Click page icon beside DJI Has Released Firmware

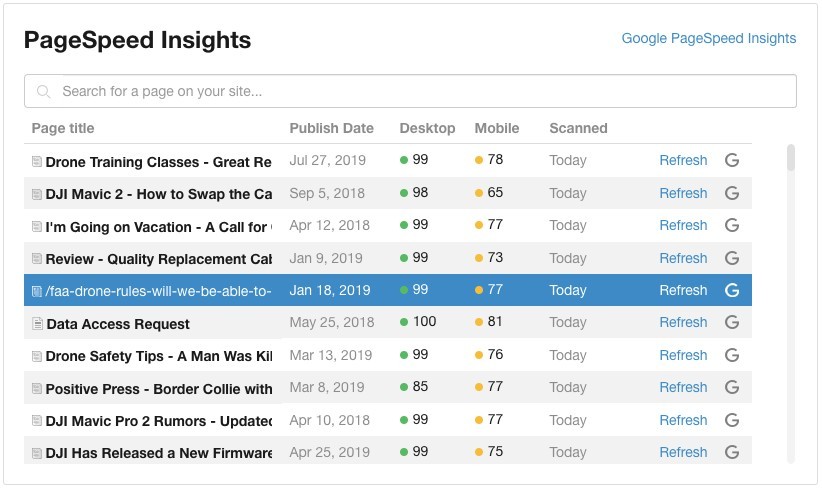pos(37,453)
